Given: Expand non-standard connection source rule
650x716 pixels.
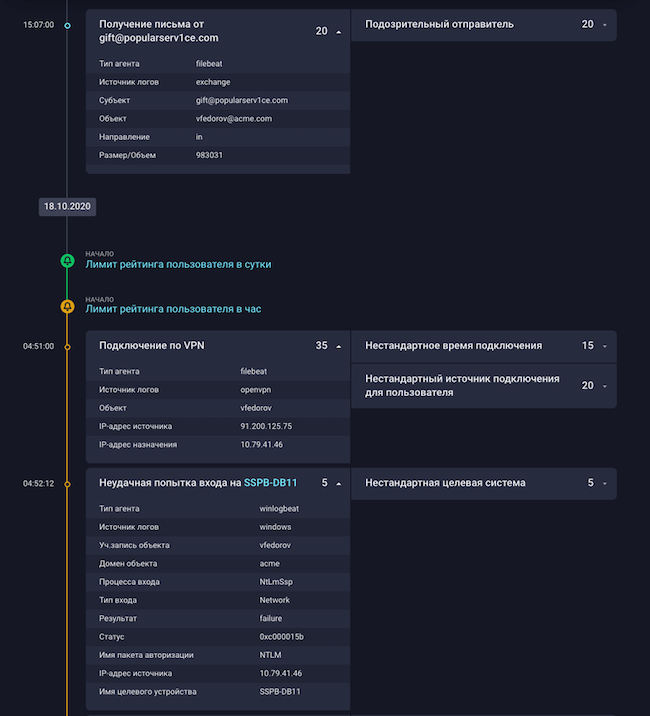Looking at the screenshot, I should pyautogui.click(x=605, y=386).
